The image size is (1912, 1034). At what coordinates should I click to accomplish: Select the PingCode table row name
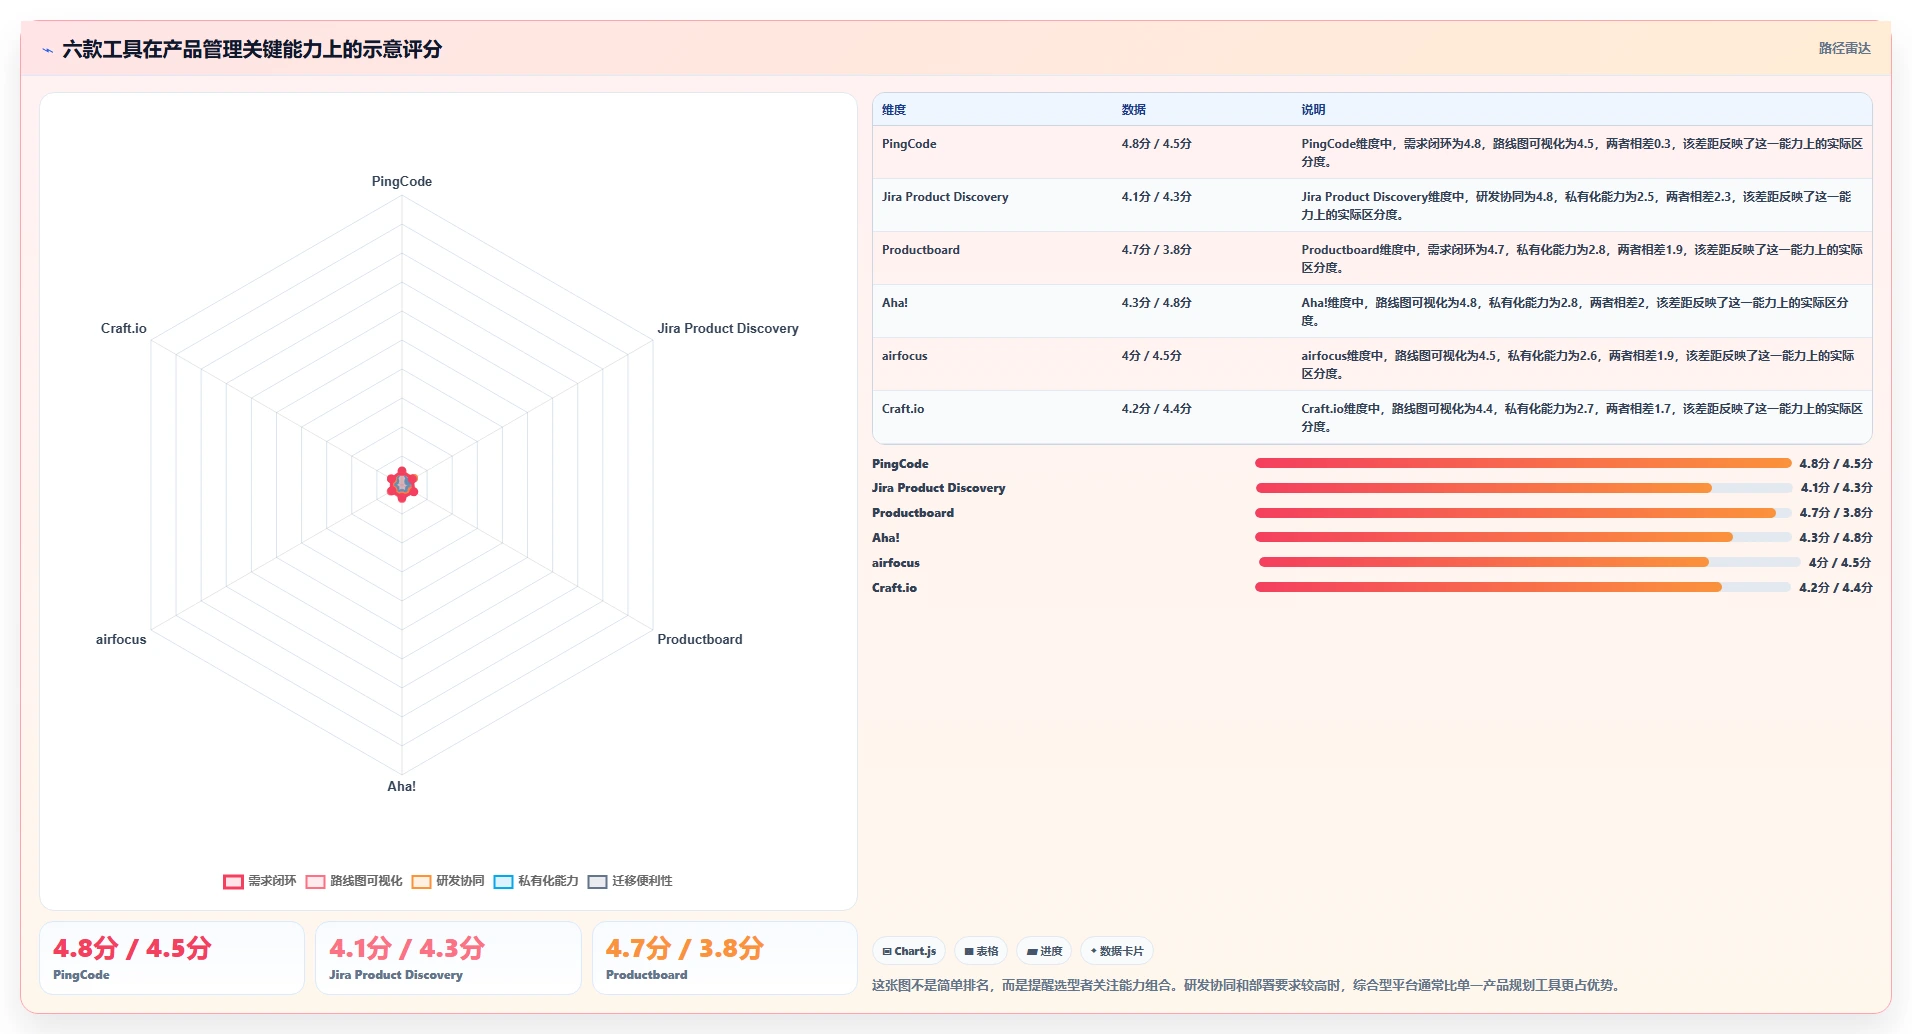coord(909,144)
